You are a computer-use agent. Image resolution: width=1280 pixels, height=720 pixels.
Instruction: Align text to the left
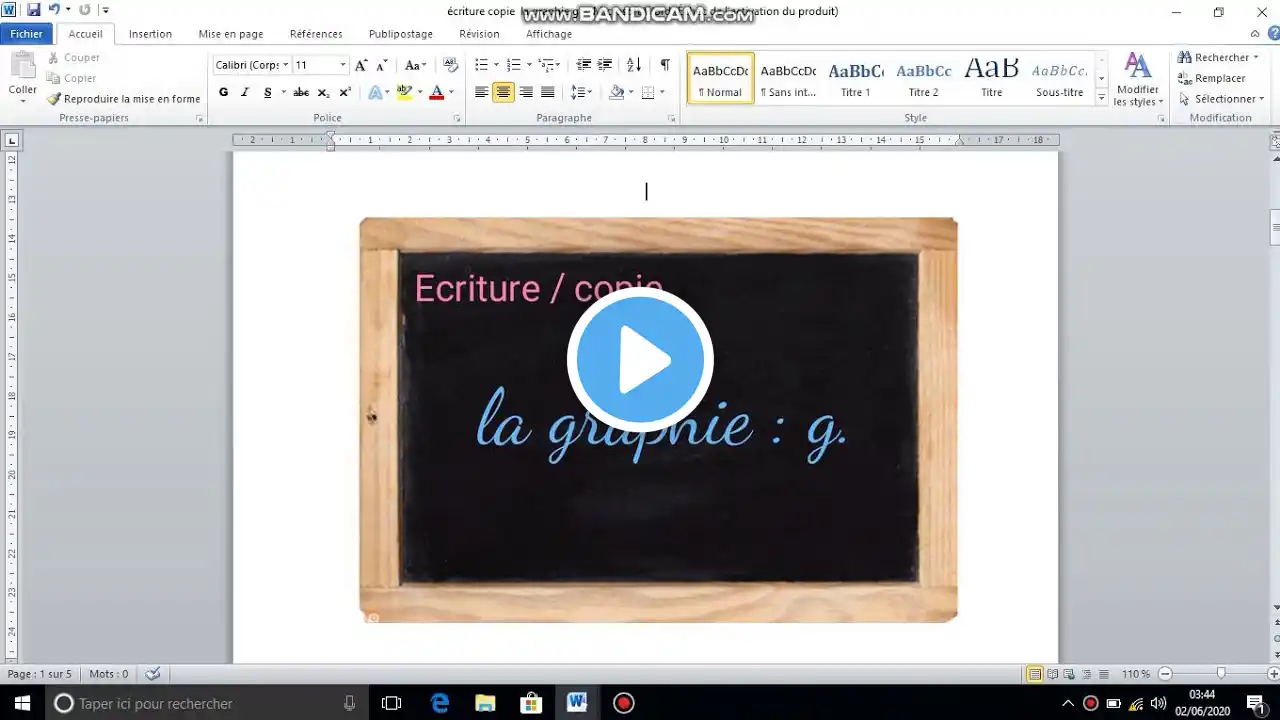482,92
